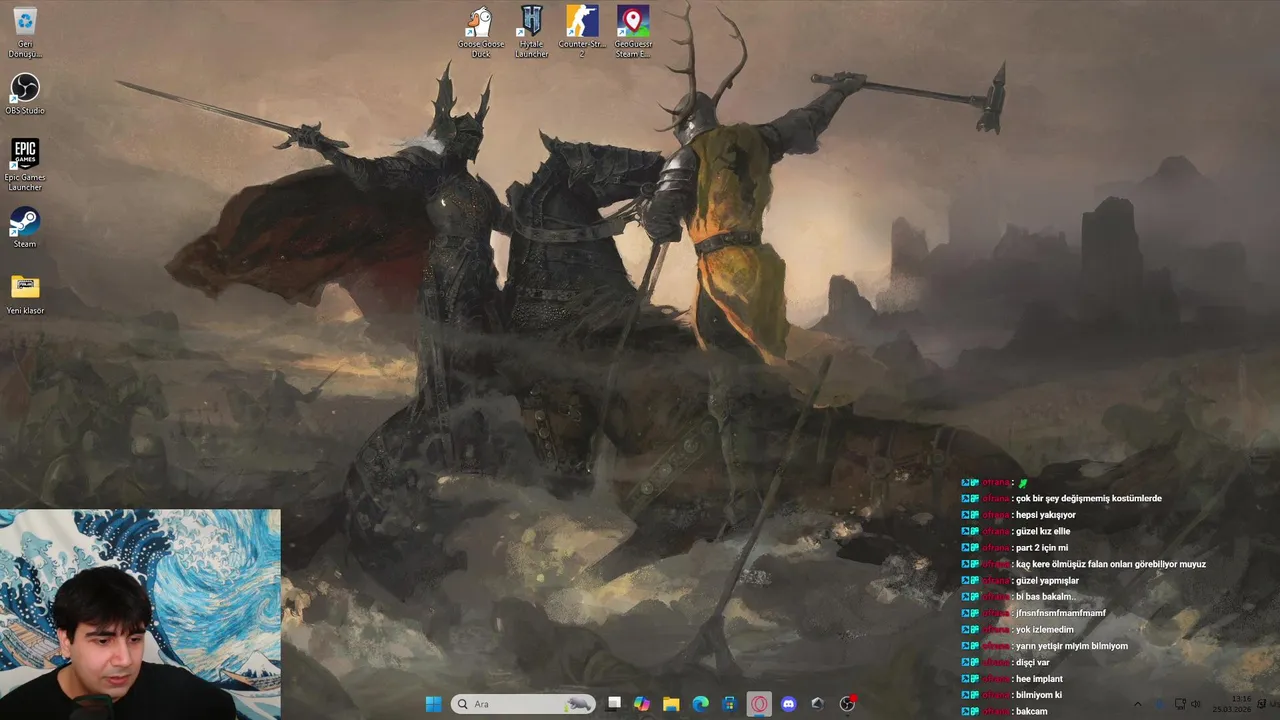Launch OBS Studio from the desktop
This screenshot has height=720, width=1280.
[25, 93]
